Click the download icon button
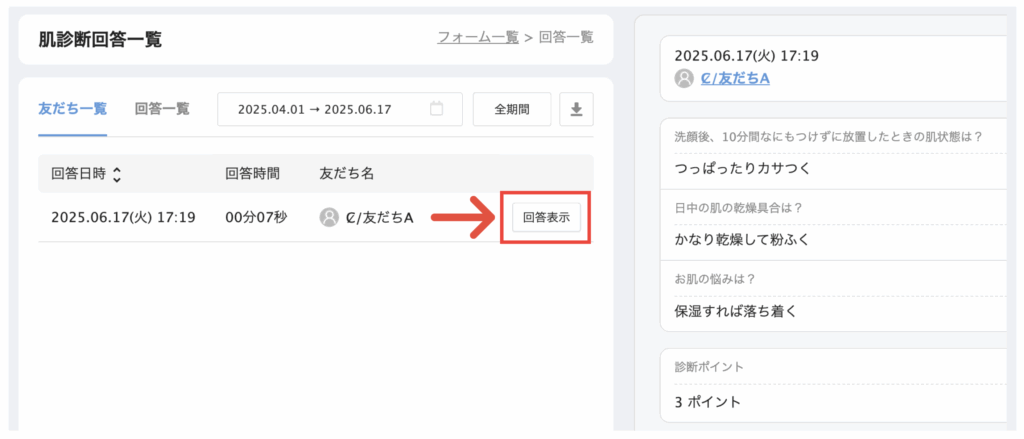Screen dimensions: 1024x439 point(576,109)
